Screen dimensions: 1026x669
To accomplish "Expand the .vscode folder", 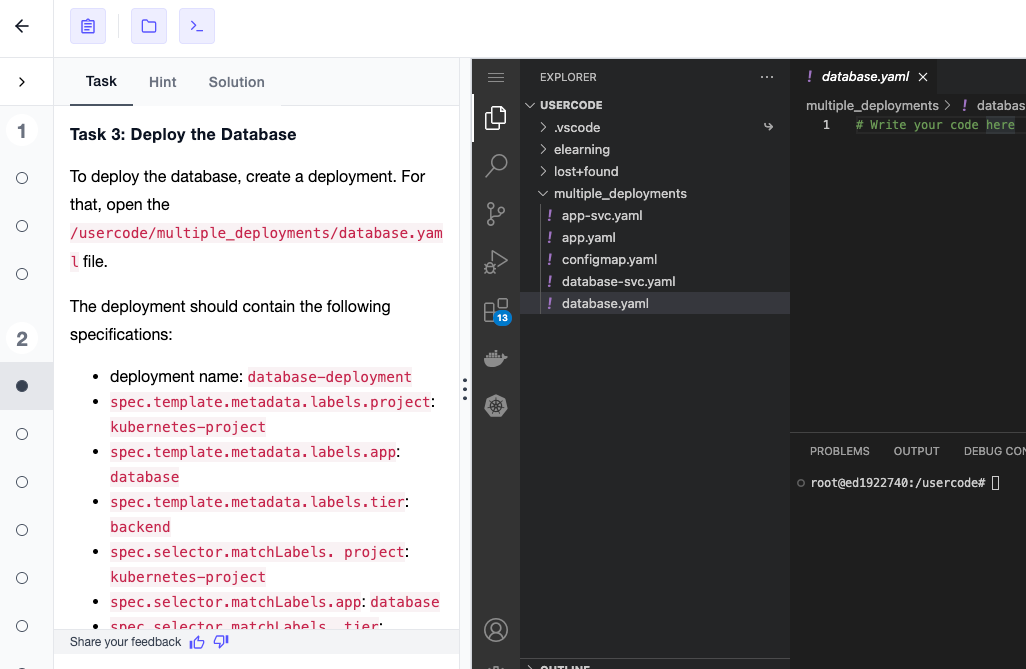I will (545, 127).
